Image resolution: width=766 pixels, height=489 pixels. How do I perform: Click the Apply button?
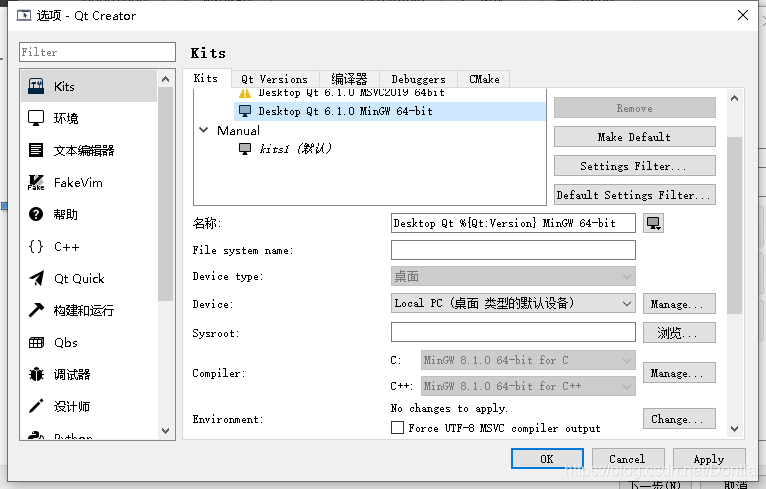709,459
